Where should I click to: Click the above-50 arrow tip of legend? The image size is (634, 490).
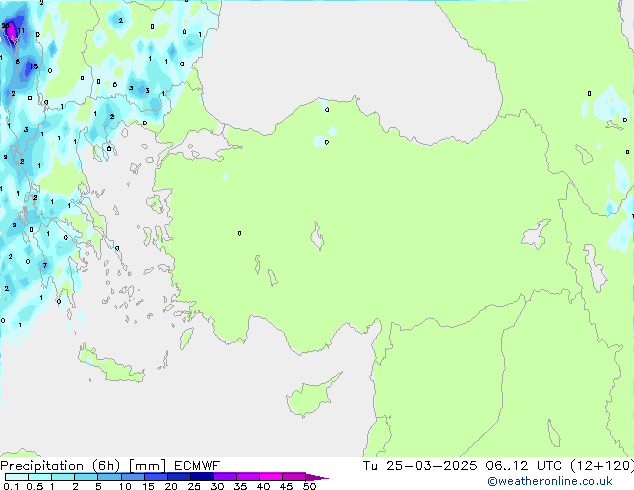point(317,477)
